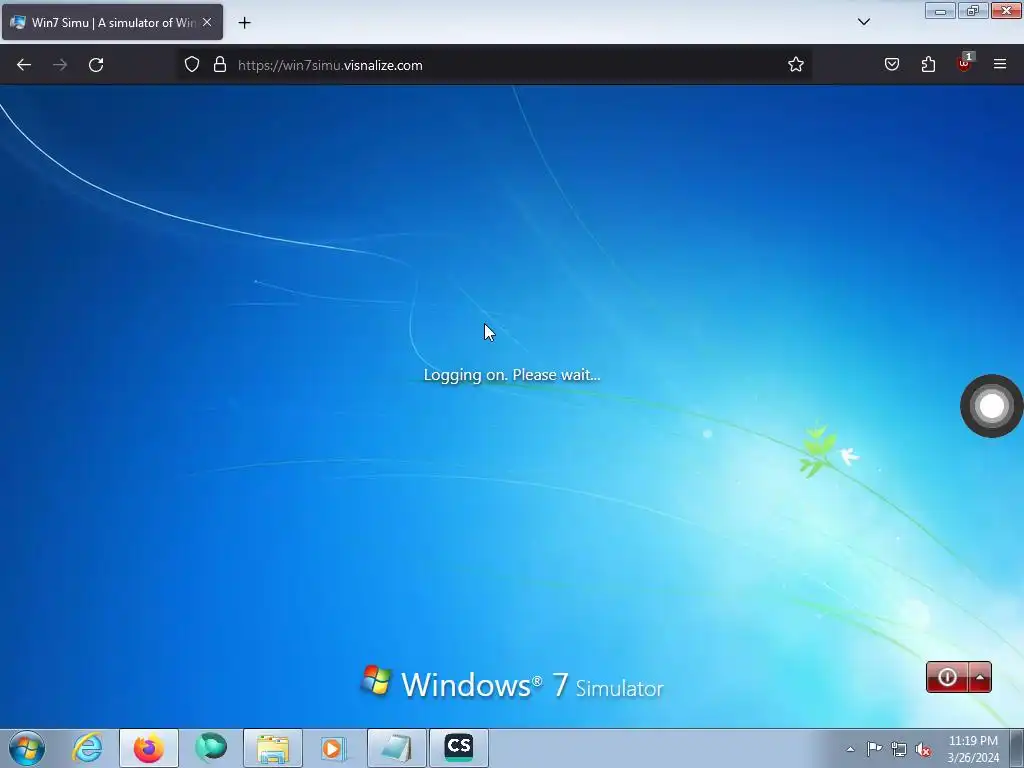Screen dimensions: 1024x768
Task: Click the forward navigation arrow
Action: pyautogui.click(x=60, y=65)
